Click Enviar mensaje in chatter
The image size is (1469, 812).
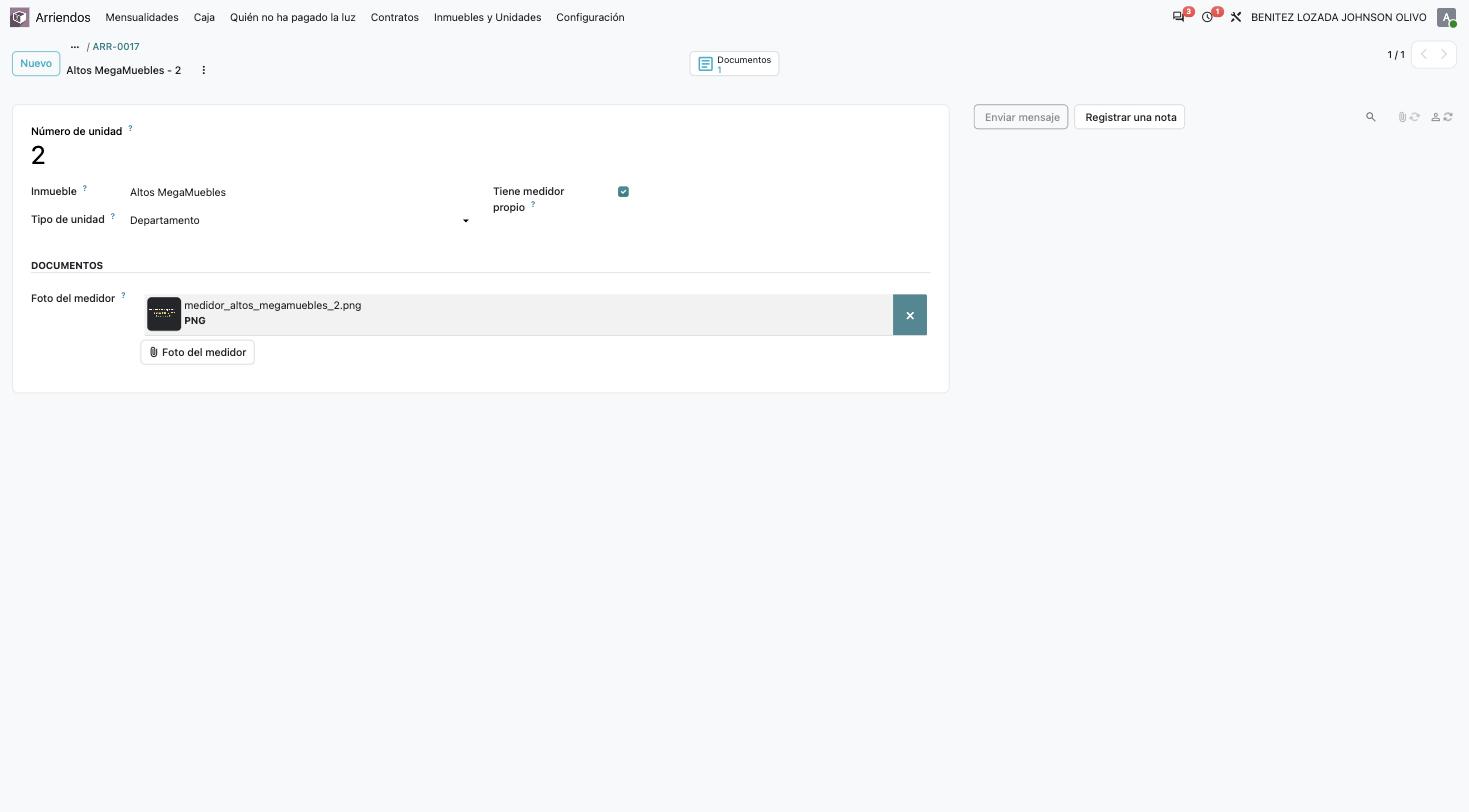tap(1021, 117)
